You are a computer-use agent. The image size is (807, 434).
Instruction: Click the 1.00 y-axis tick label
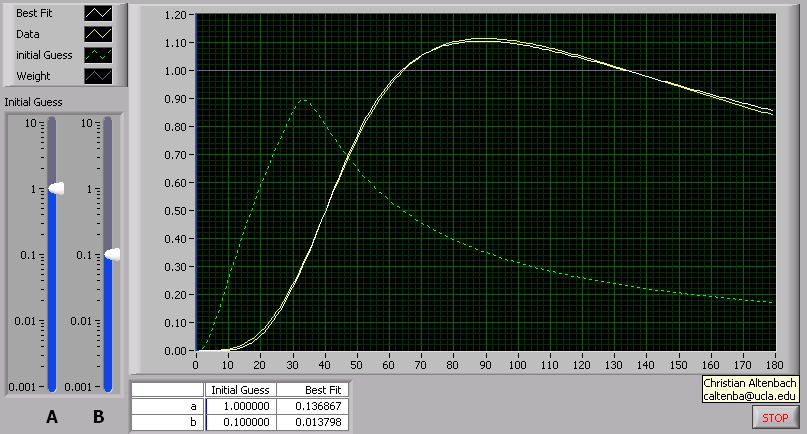176,71
